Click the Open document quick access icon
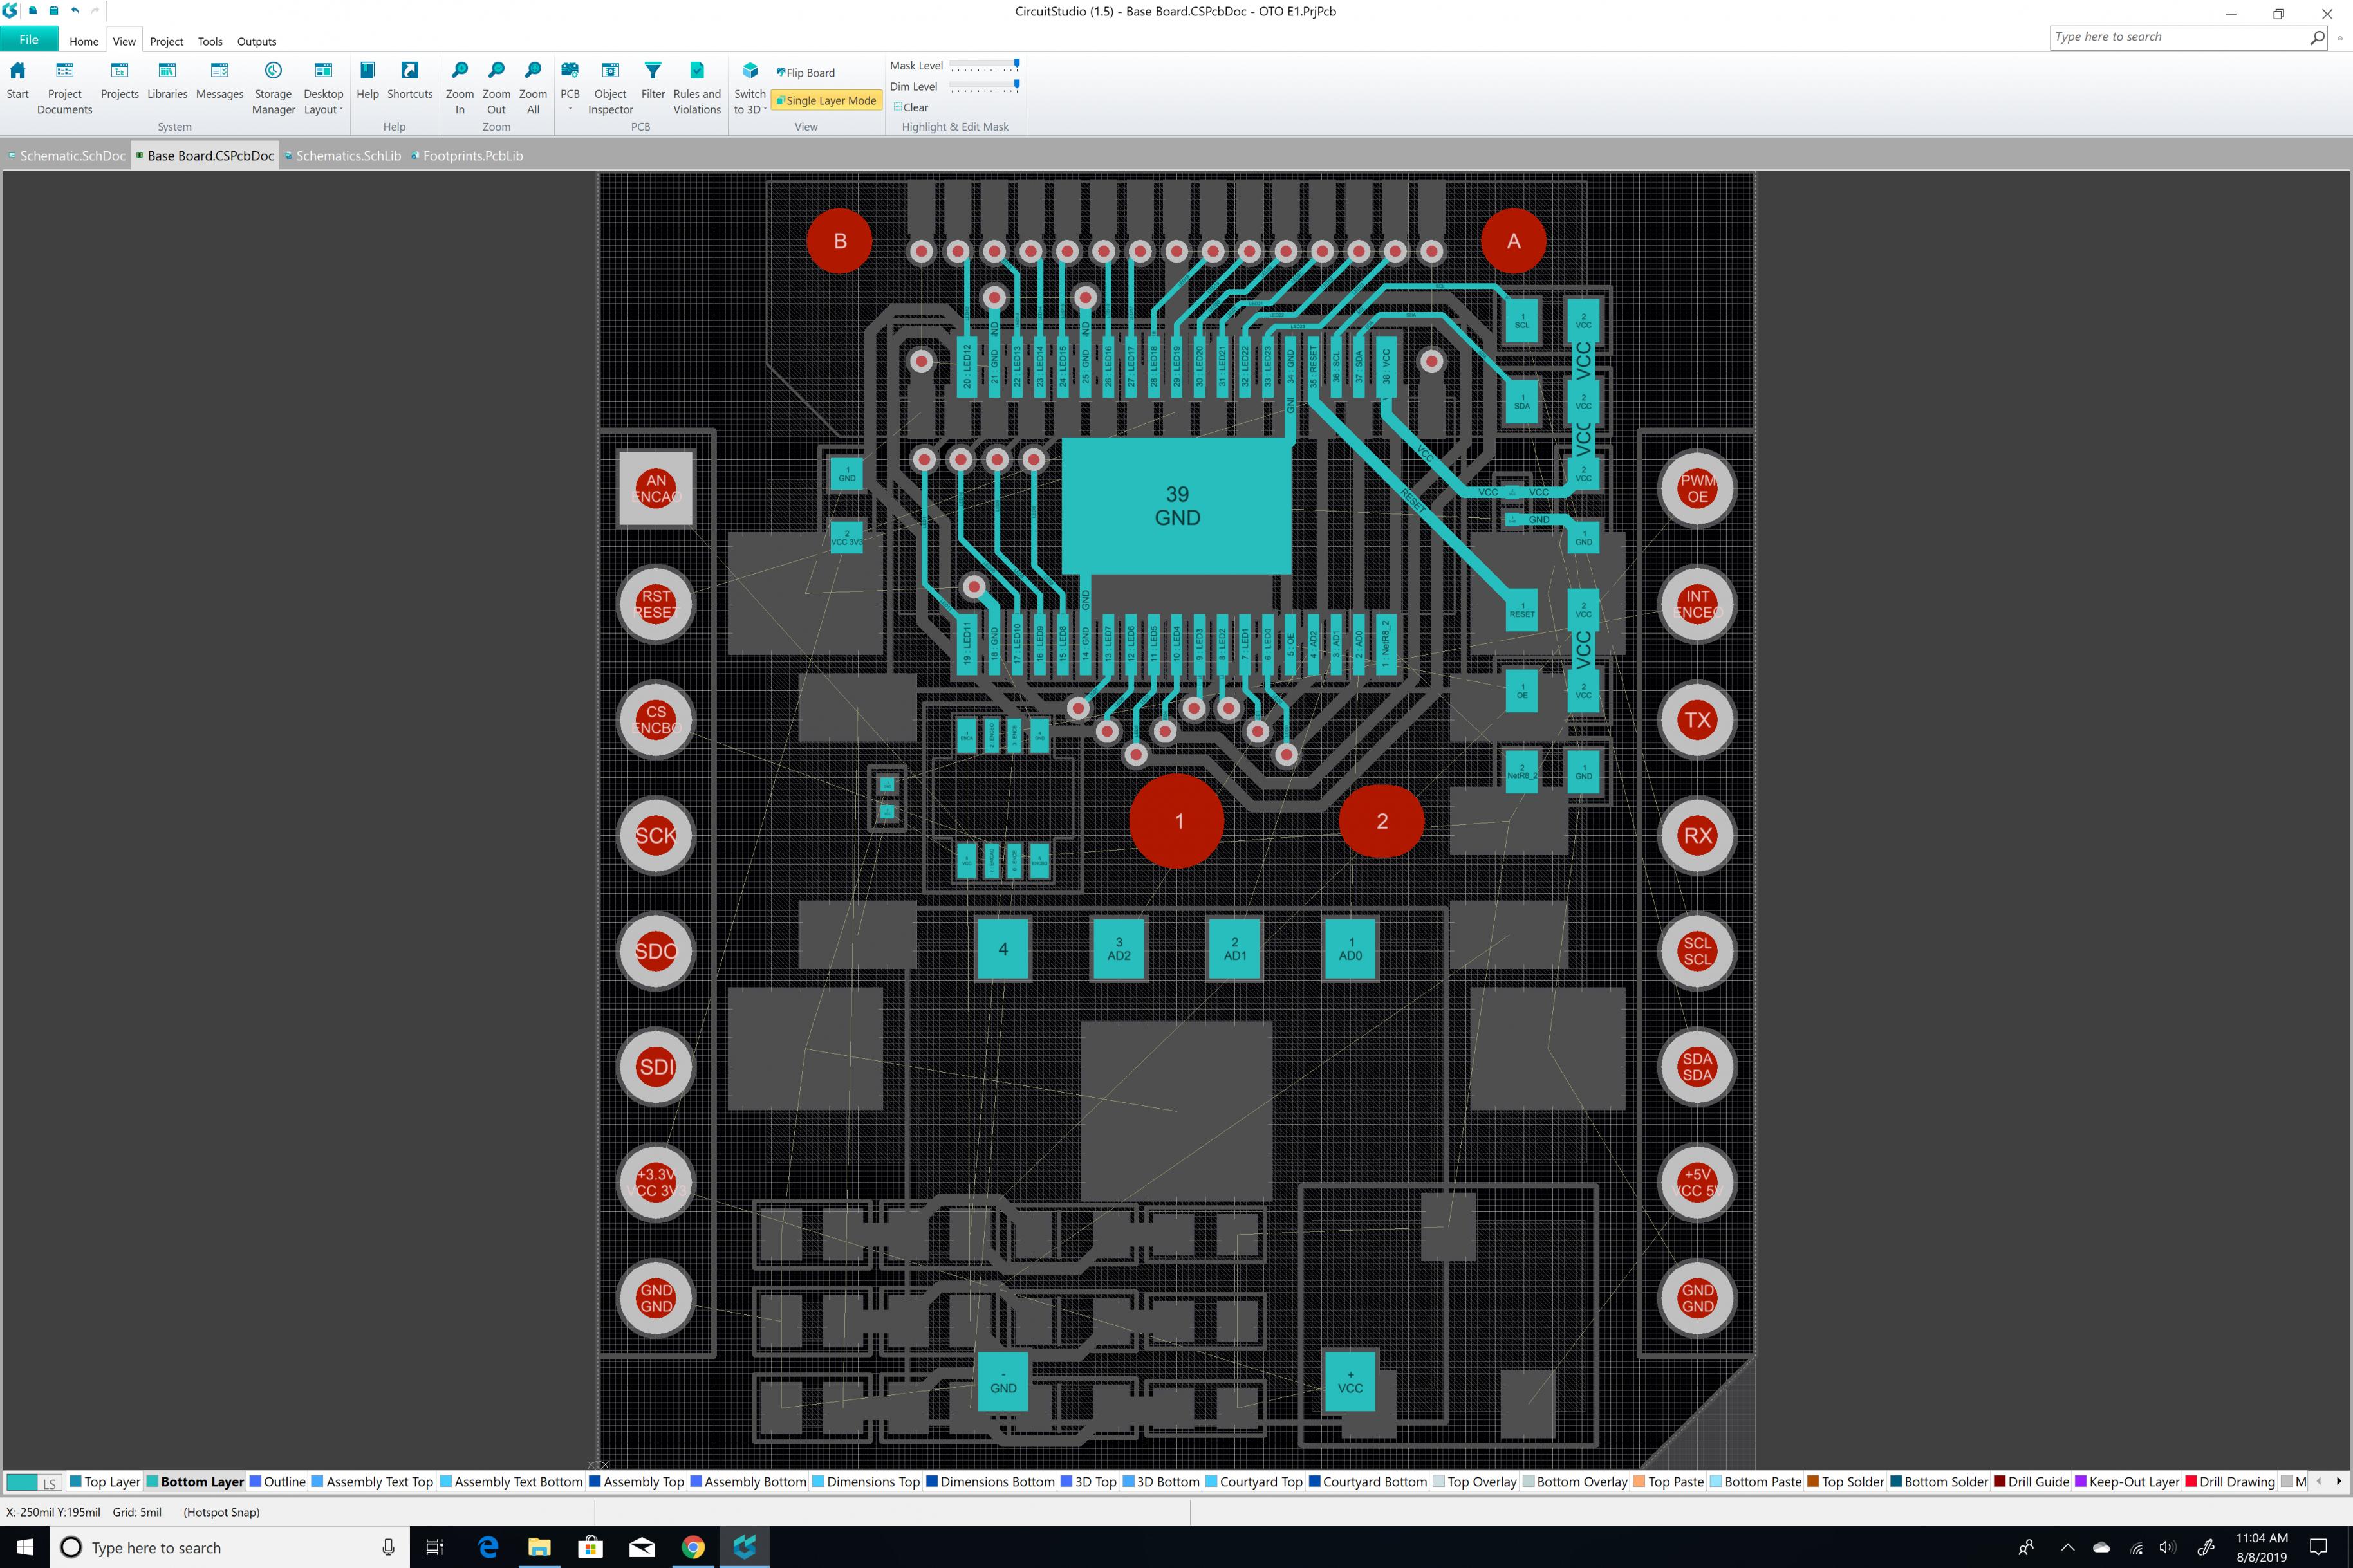This screenshot has height=1568, width=2353. 33,11
